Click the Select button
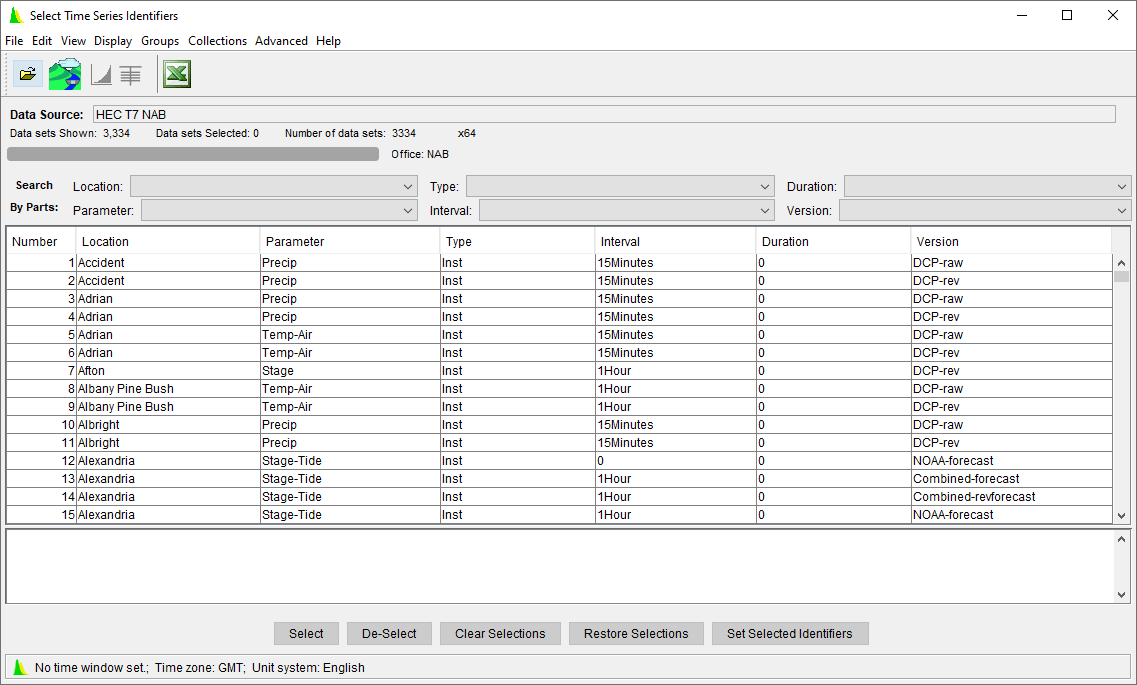The width and height of the screenshot is (1137, 685). point(306,634)
